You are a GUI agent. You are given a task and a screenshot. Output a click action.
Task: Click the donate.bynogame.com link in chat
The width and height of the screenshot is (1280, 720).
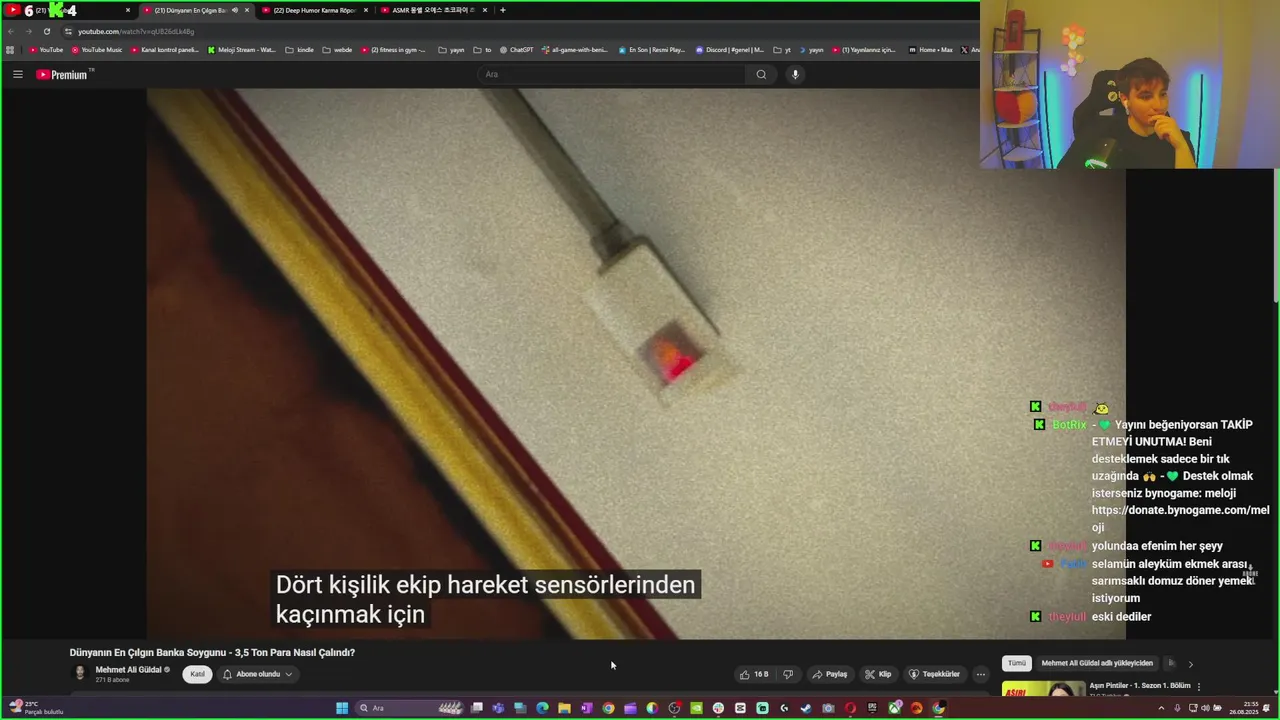pyautogui.click(x=1180, y=518)
